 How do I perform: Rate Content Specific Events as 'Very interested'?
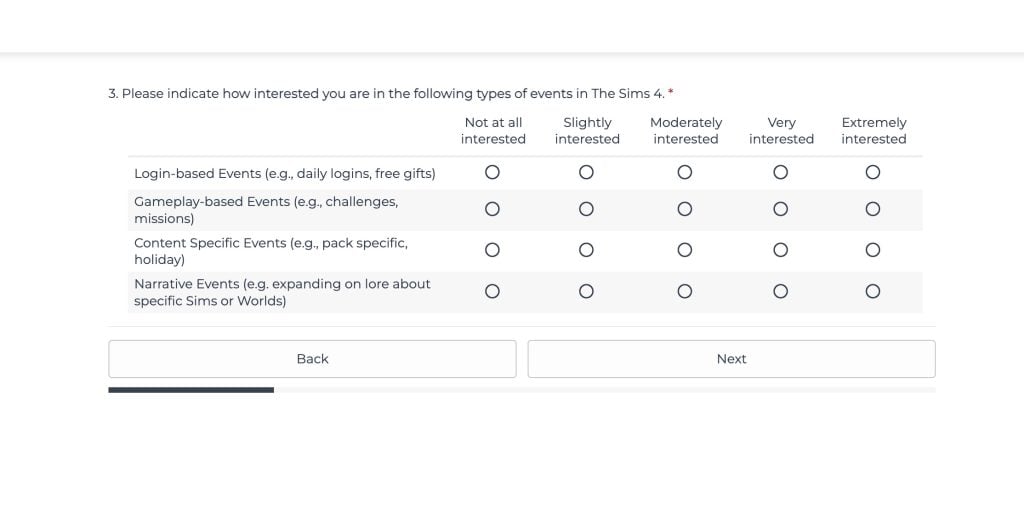tap(781, 250)
